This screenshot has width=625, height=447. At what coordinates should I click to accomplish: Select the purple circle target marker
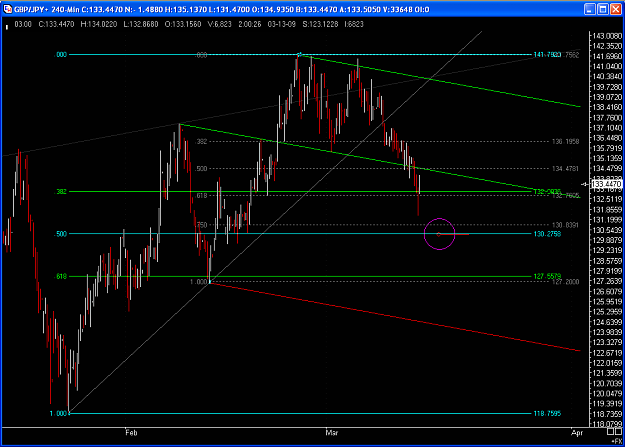[439, 234]
